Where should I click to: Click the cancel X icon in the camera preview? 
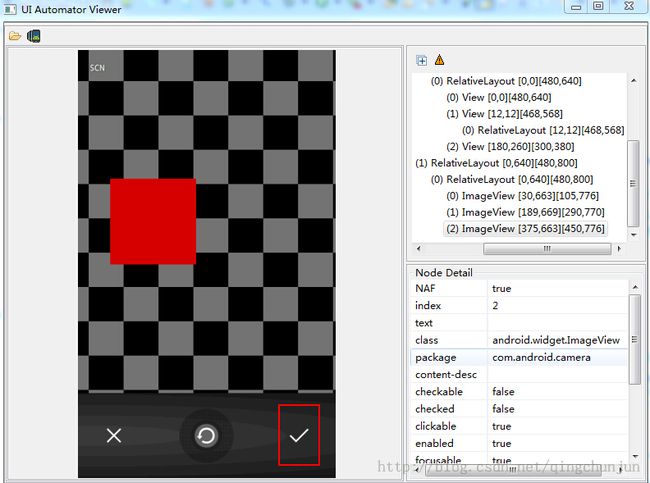click(x=114, y=436)
